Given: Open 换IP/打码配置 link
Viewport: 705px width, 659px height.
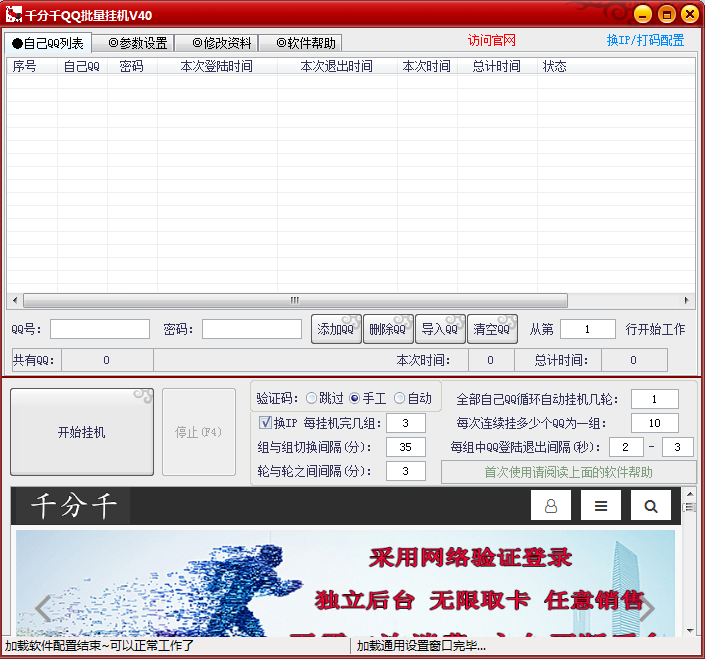Looking at the screenshot, I should [645, 40].
